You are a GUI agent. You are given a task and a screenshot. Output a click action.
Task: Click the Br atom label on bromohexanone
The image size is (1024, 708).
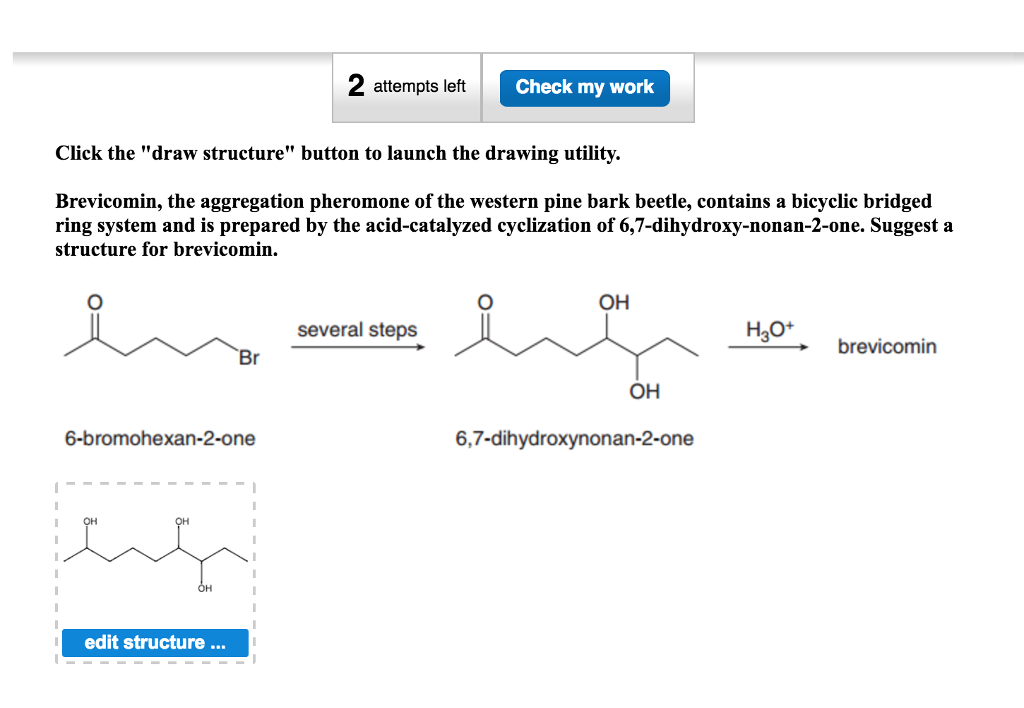(x=246, y=358)
